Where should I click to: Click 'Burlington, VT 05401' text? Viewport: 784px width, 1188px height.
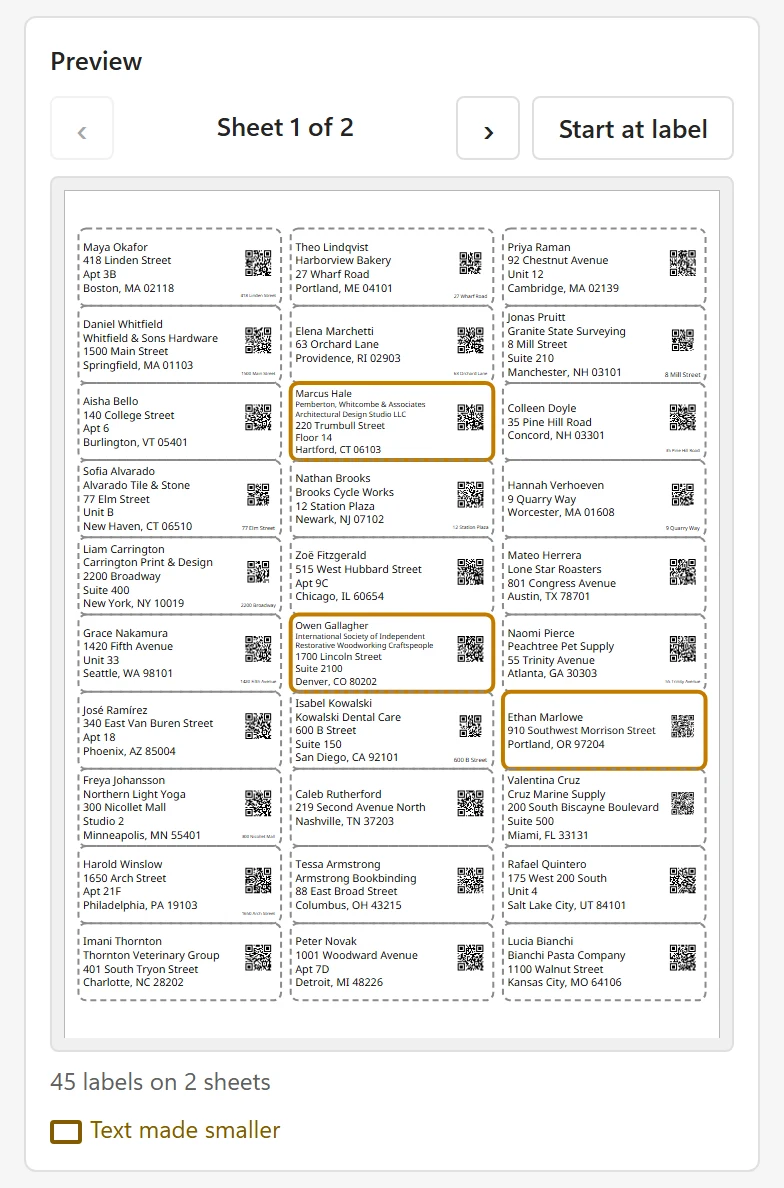coord(135,442)
